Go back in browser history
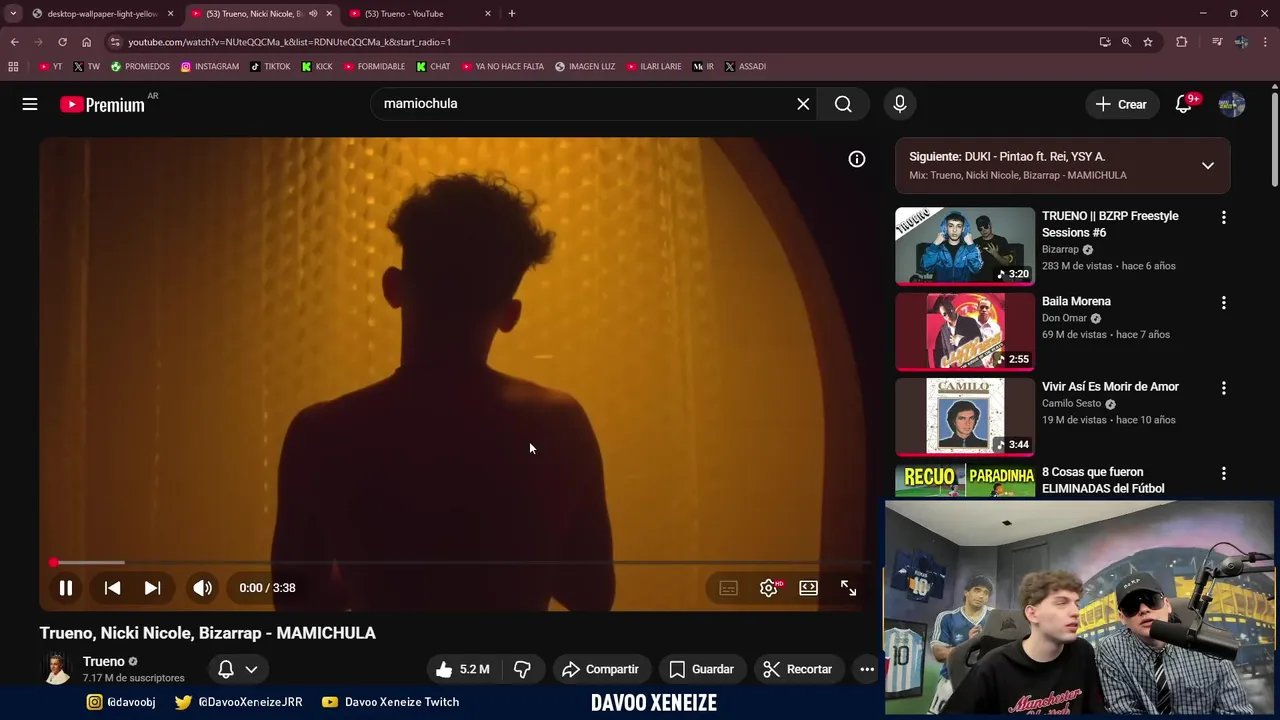The height and width of the screenshot is (720, 1280). 14,42
